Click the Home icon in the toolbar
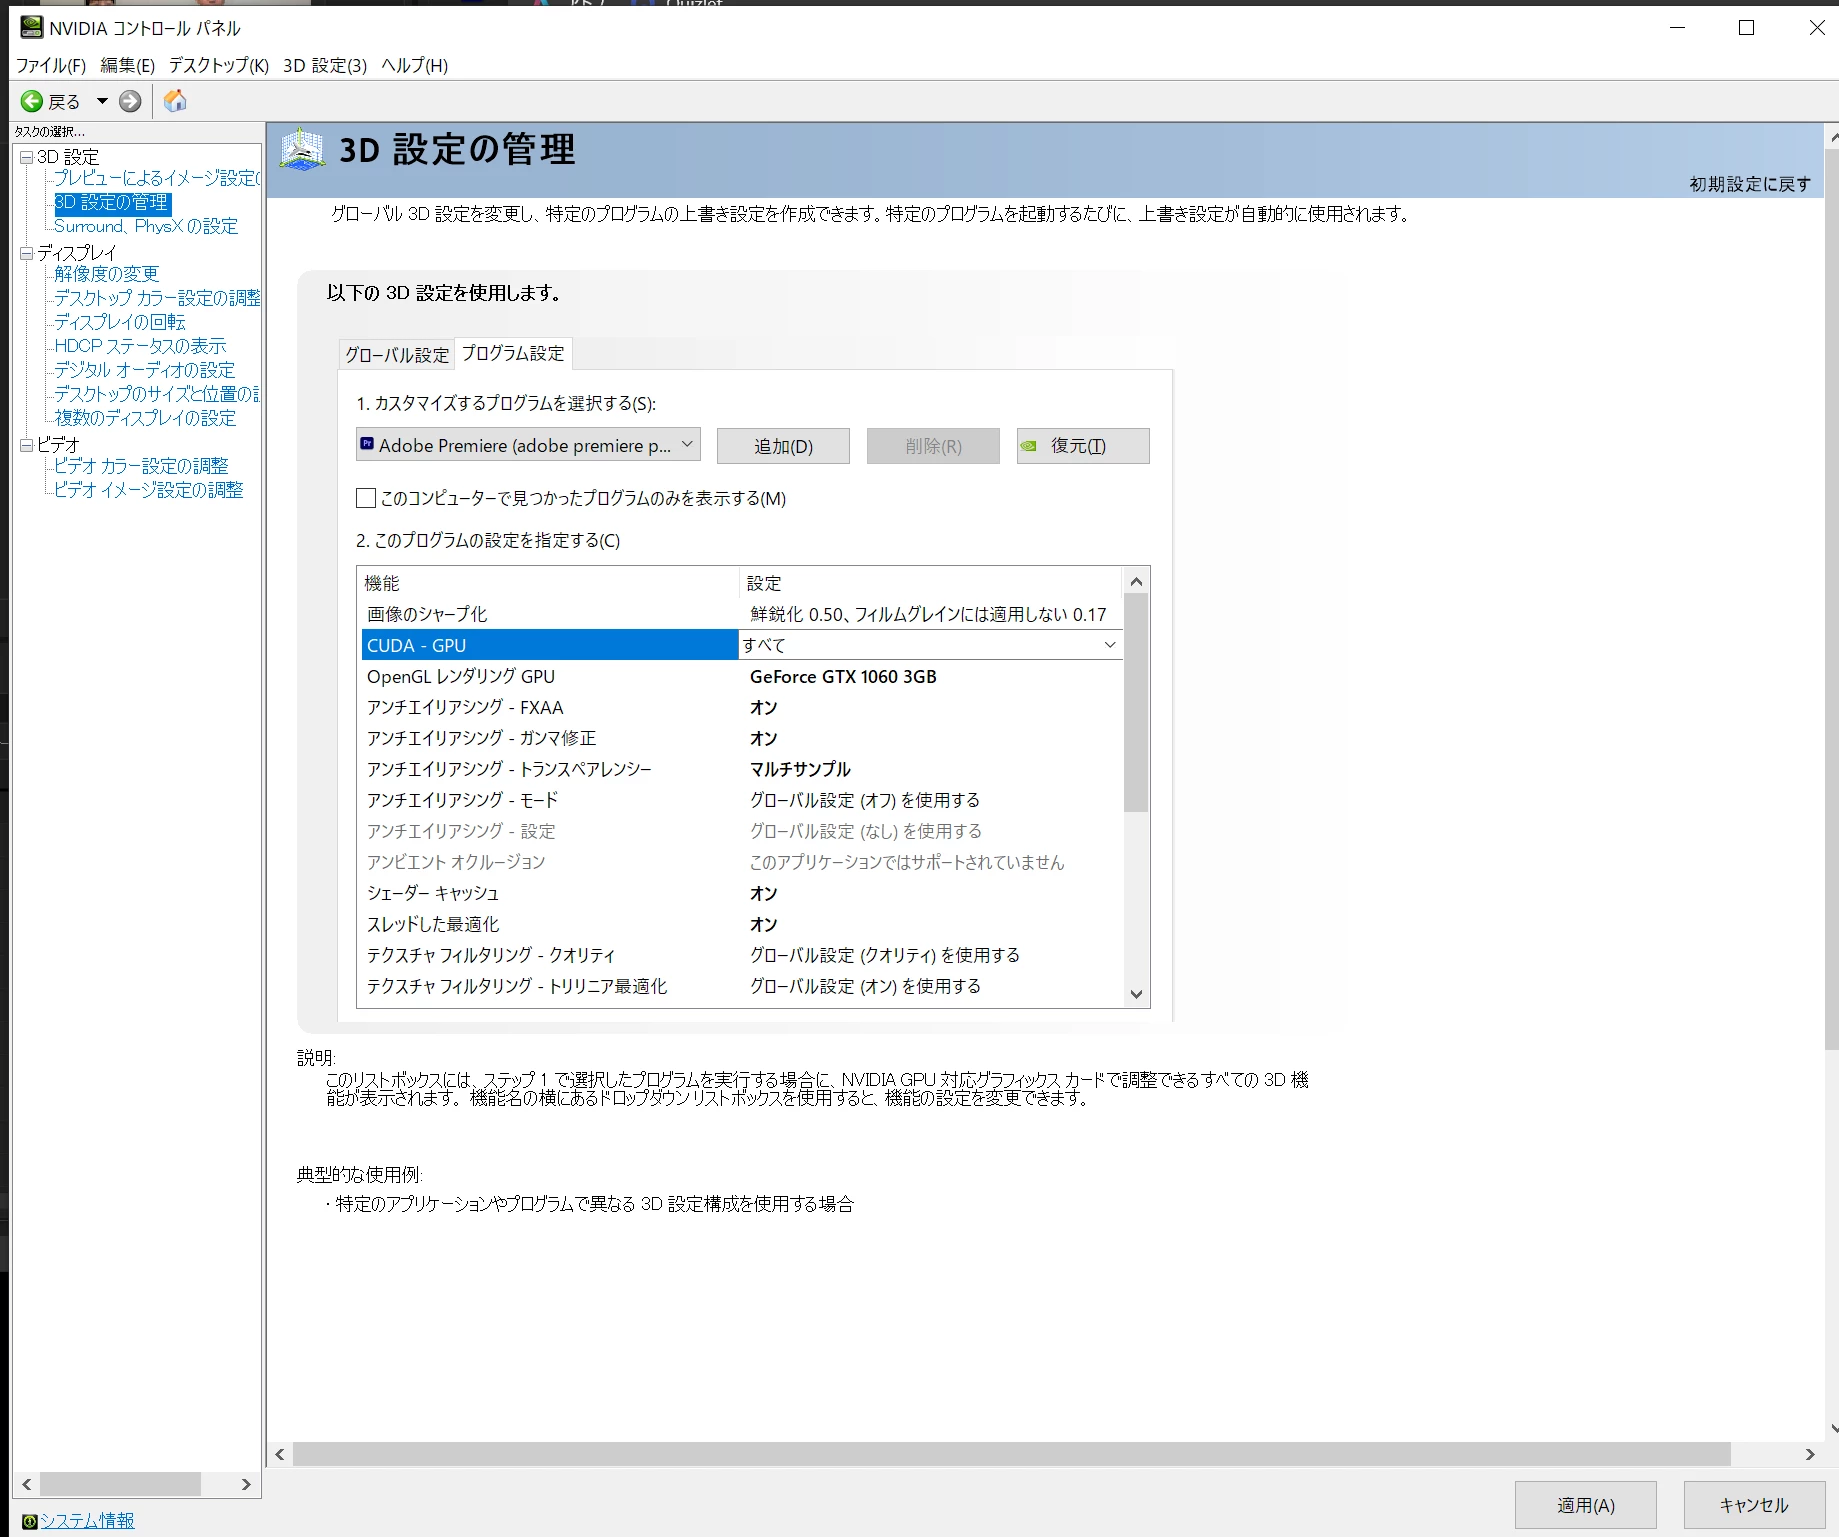The height and width of the screenshot is (1537, 1839). click(175, 101)
